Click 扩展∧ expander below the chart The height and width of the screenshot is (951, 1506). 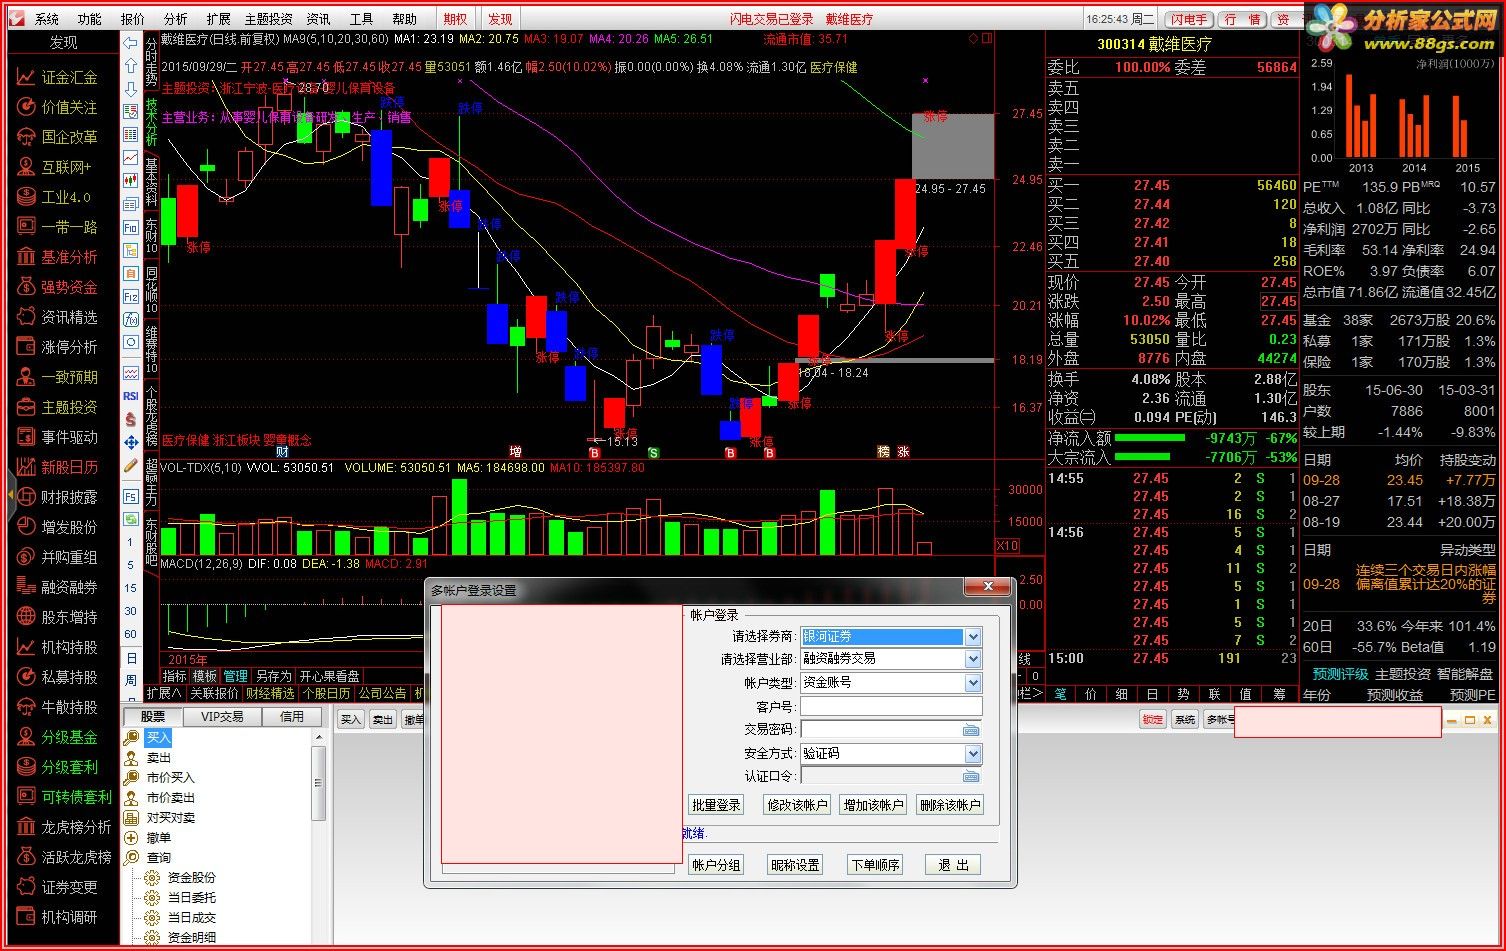(x=164, y=693)
